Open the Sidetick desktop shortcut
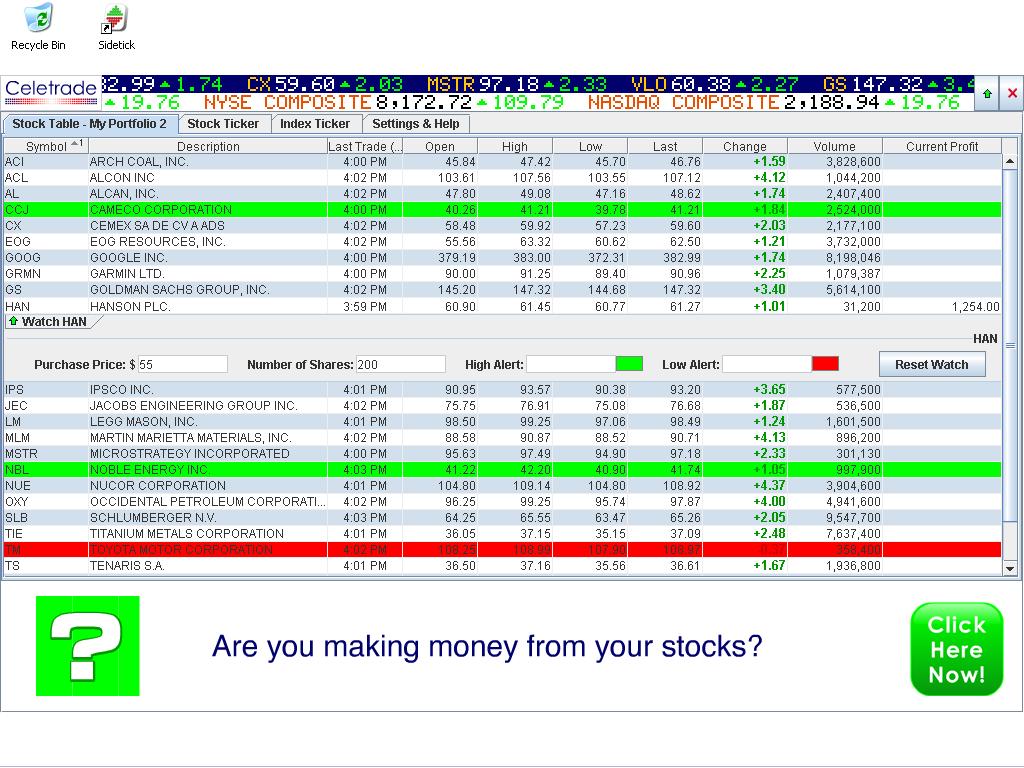The width and height of the screenshot is (1024, 768). pyautogui.click(x=116, y=19)
